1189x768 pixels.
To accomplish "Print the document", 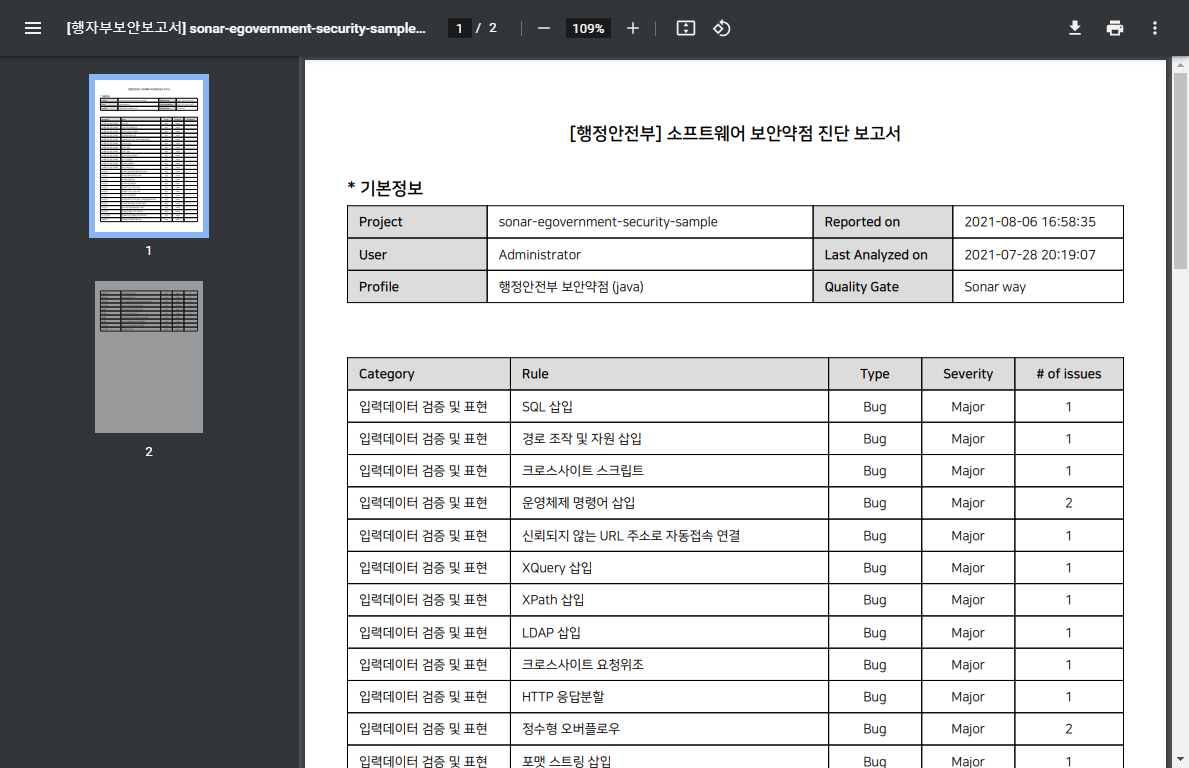I will tap(1115, 28).
